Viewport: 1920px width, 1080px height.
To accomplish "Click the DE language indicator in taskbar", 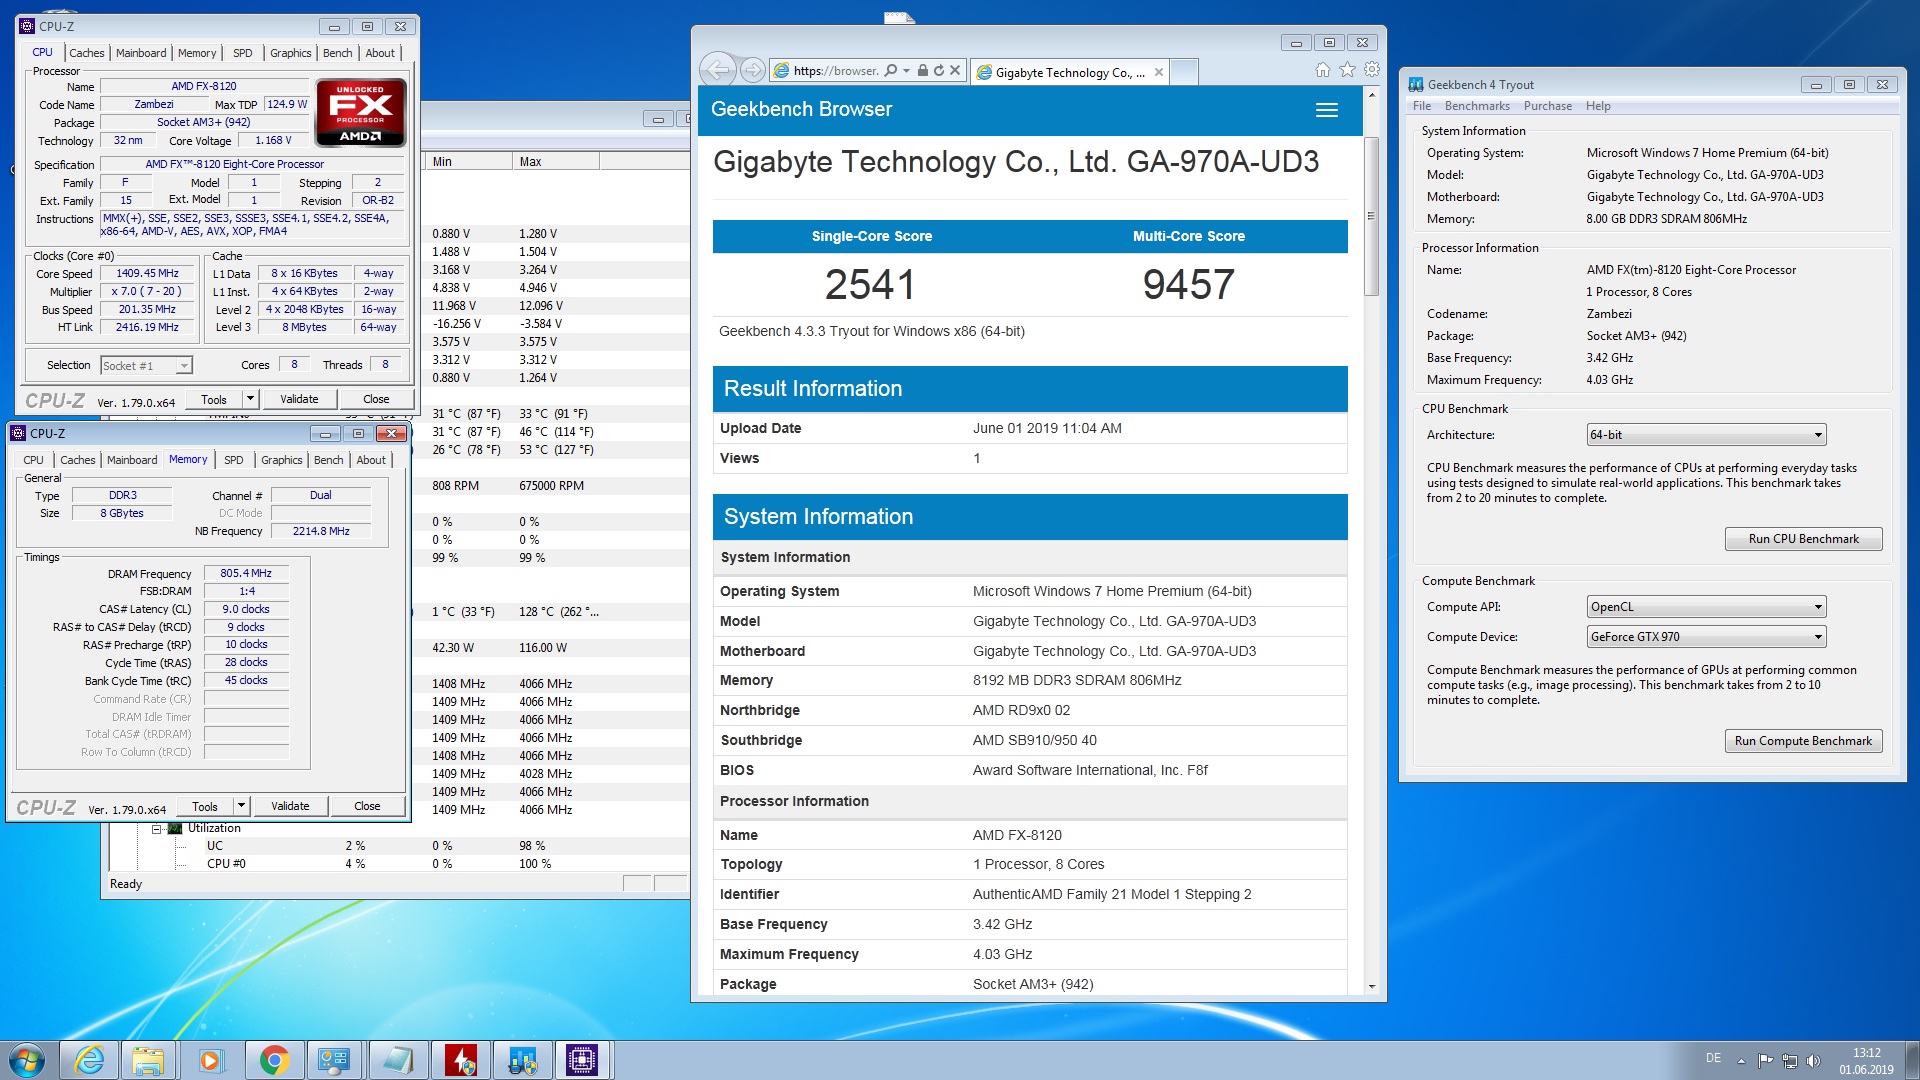I will point(1713,1058).
